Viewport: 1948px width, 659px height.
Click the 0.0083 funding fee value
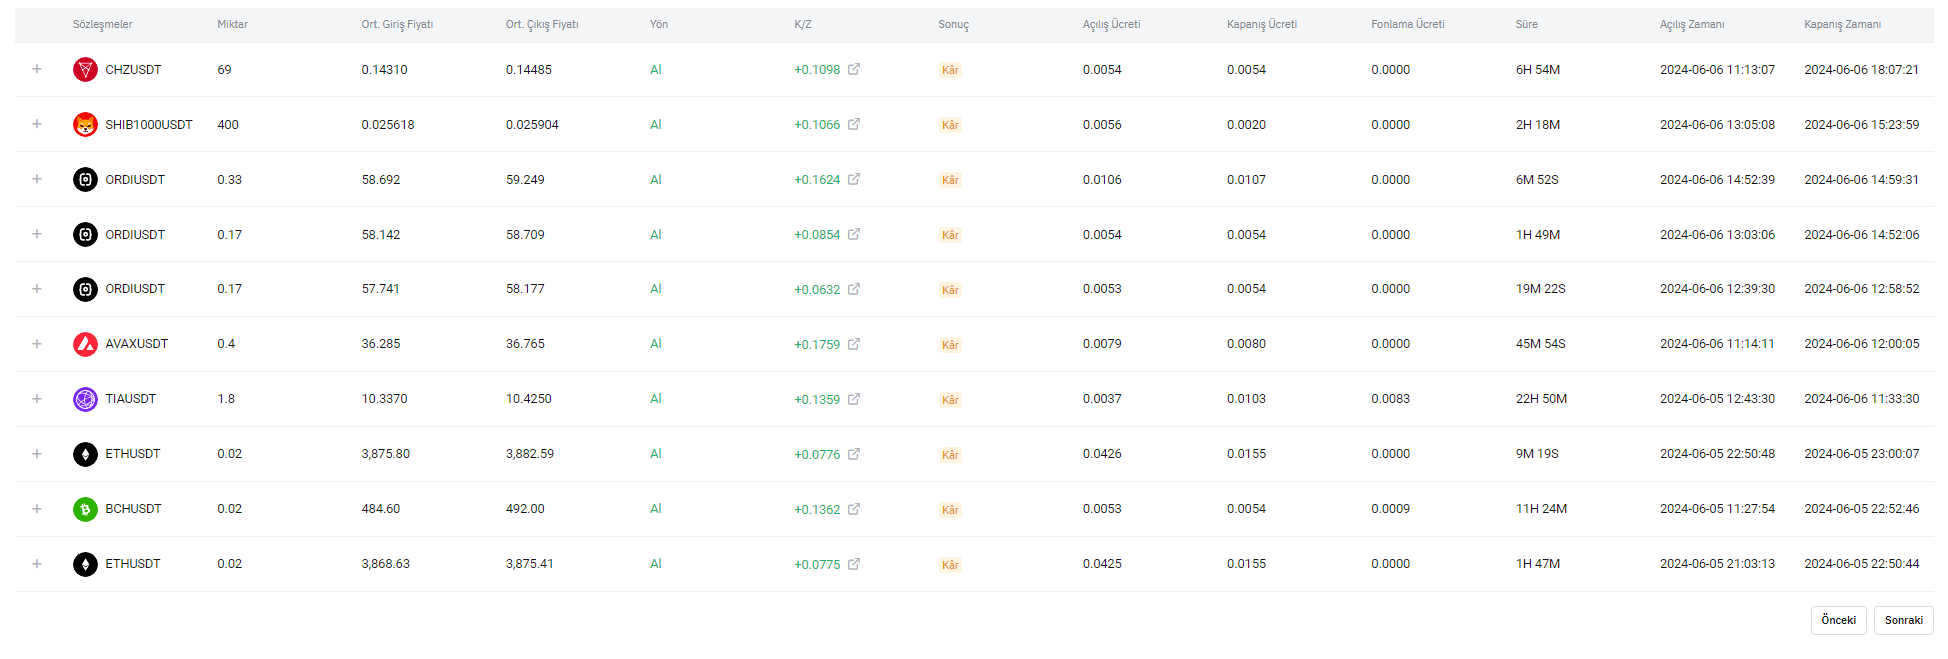pyautogui.click(x=1390, y=399)
